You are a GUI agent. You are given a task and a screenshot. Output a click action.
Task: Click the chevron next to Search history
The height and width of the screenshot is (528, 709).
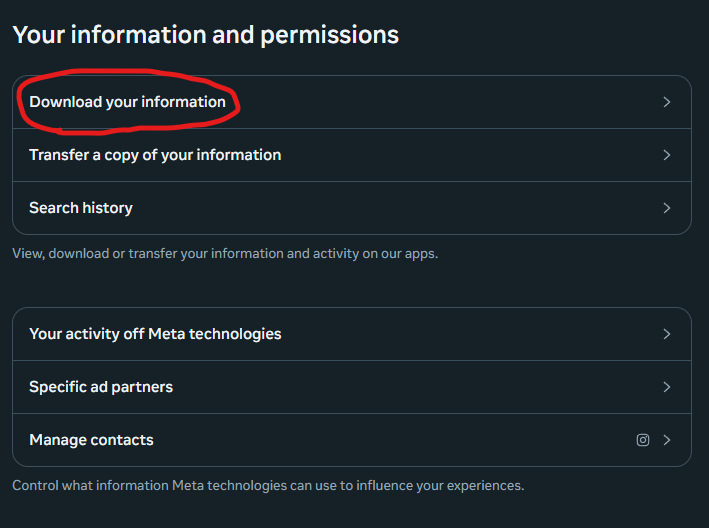tap(667, 208)
